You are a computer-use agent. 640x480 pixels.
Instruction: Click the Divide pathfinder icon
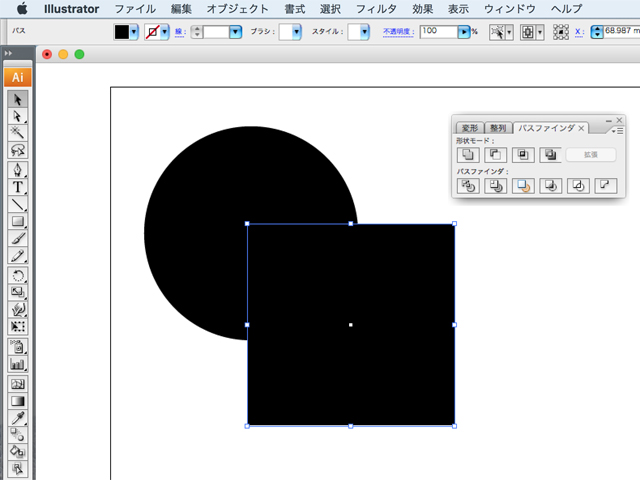pyautogui.click(x=466, y=186)
